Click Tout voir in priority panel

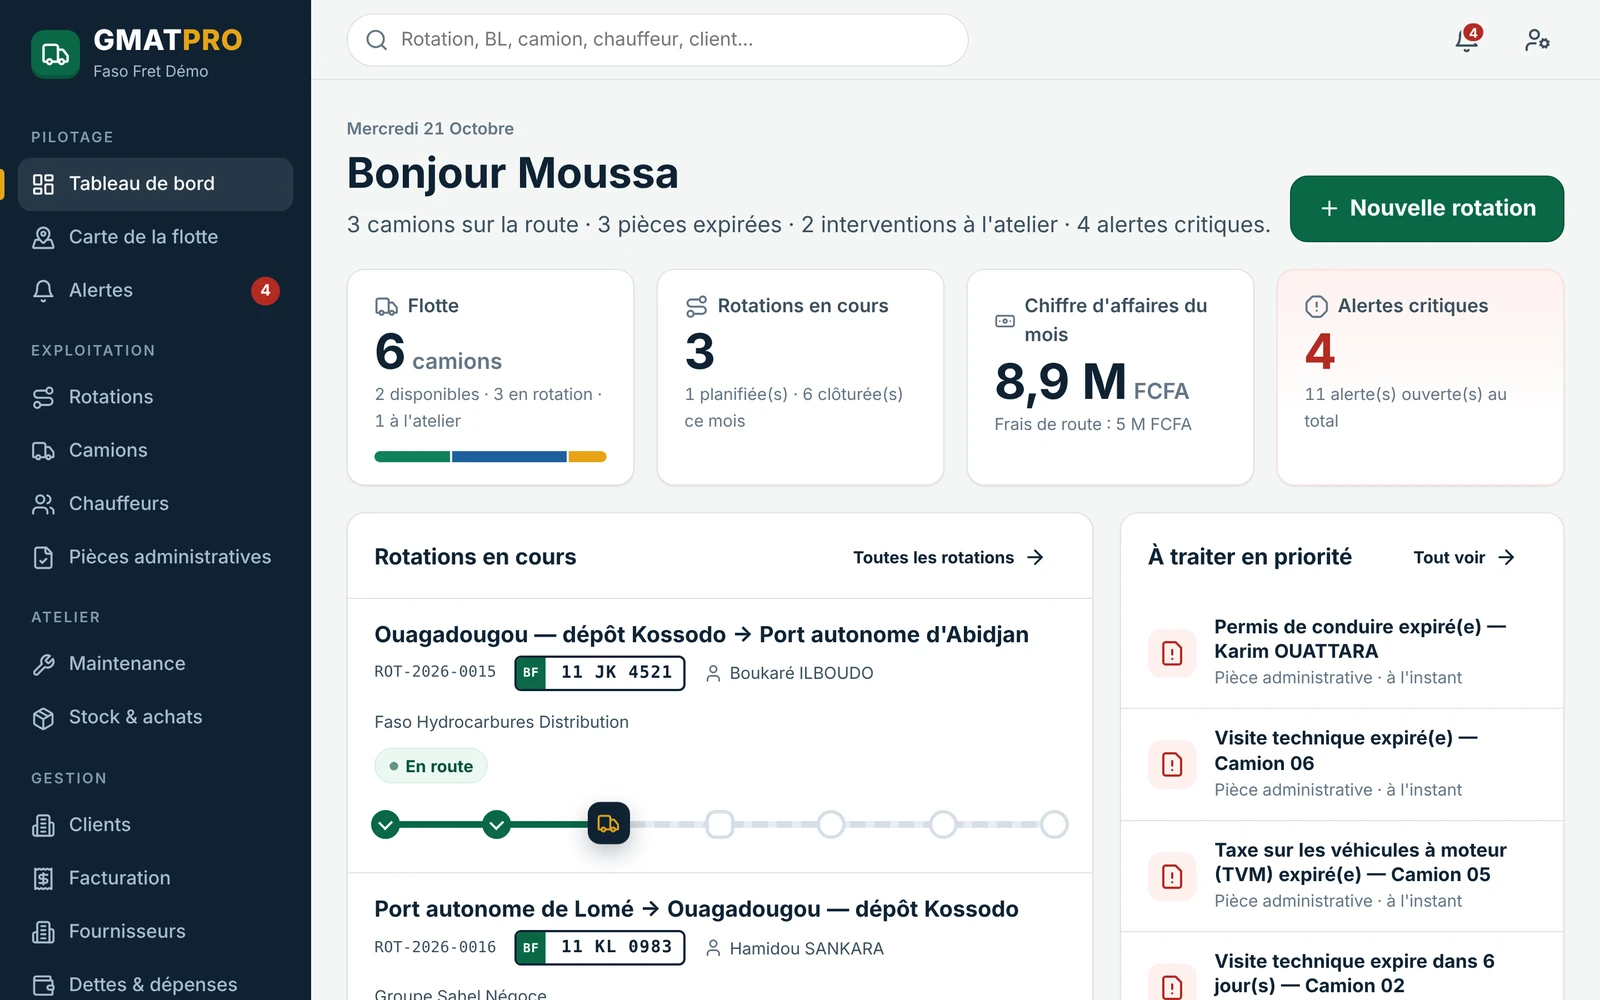pos(1464,557)
